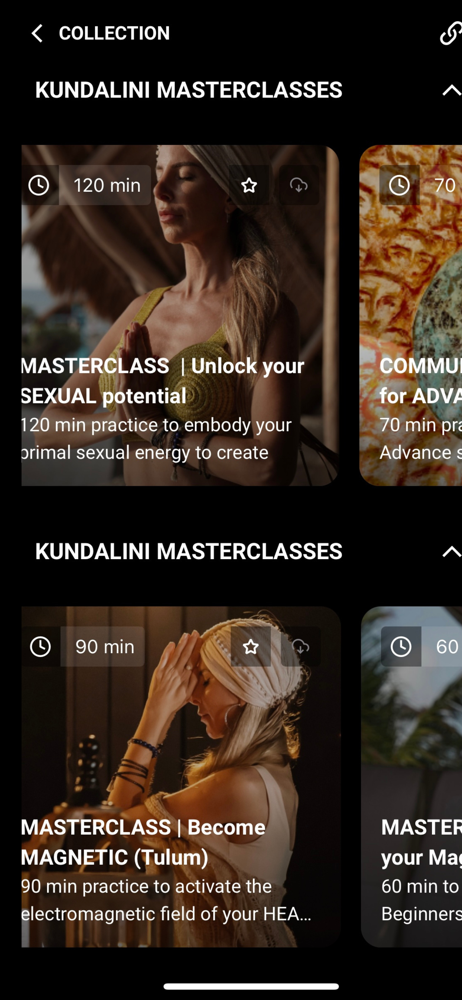Open MASTERCLASS | Unlock your SEXUAL potential title
Image resolution: width=462 pixels, height=1000 pixels.
163,381
